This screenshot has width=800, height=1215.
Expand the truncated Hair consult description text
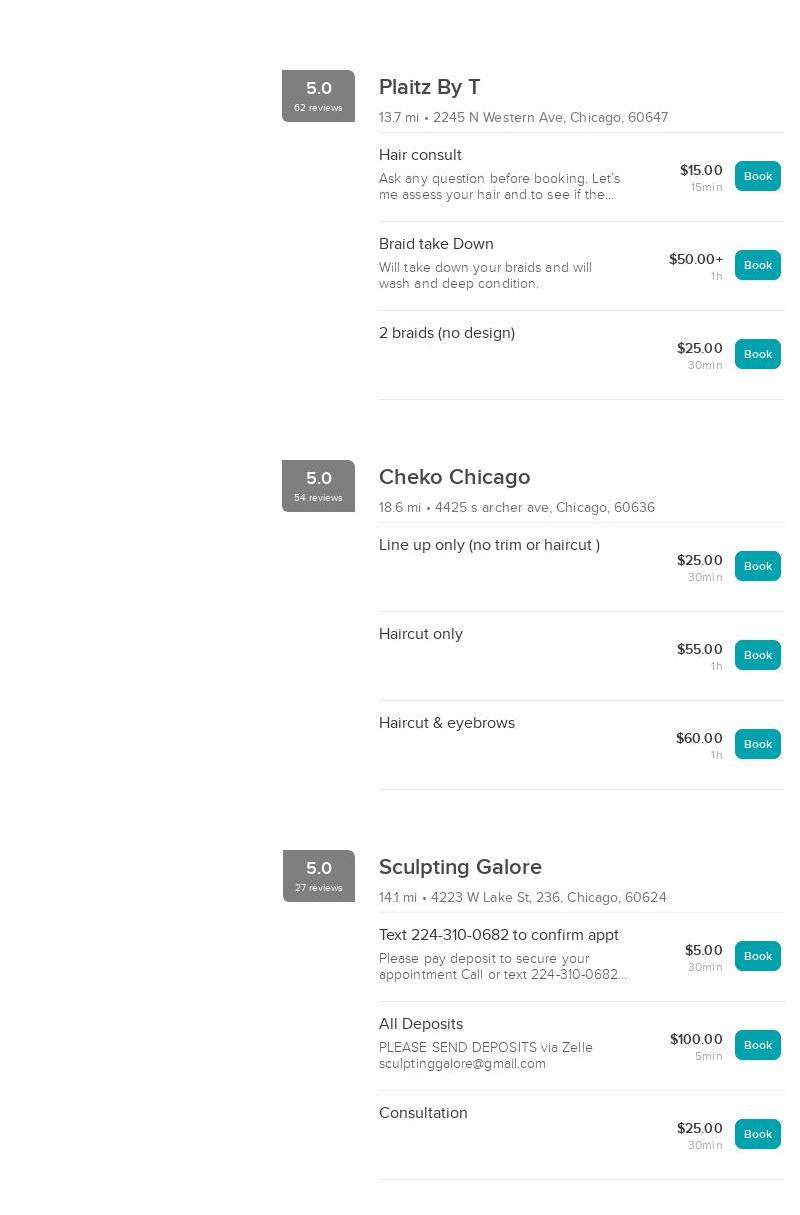(x=500, y=187)
